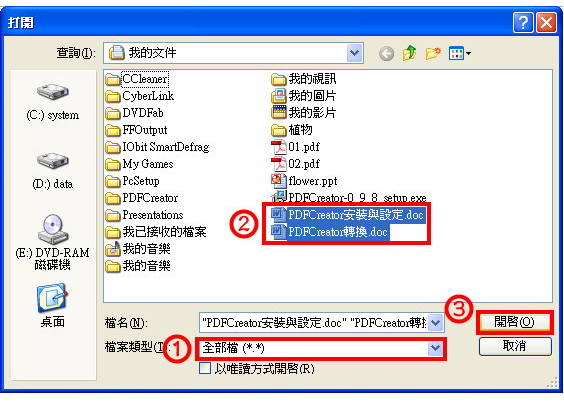Expand the 檔名 filename dropdown arrow

(436, 322)
